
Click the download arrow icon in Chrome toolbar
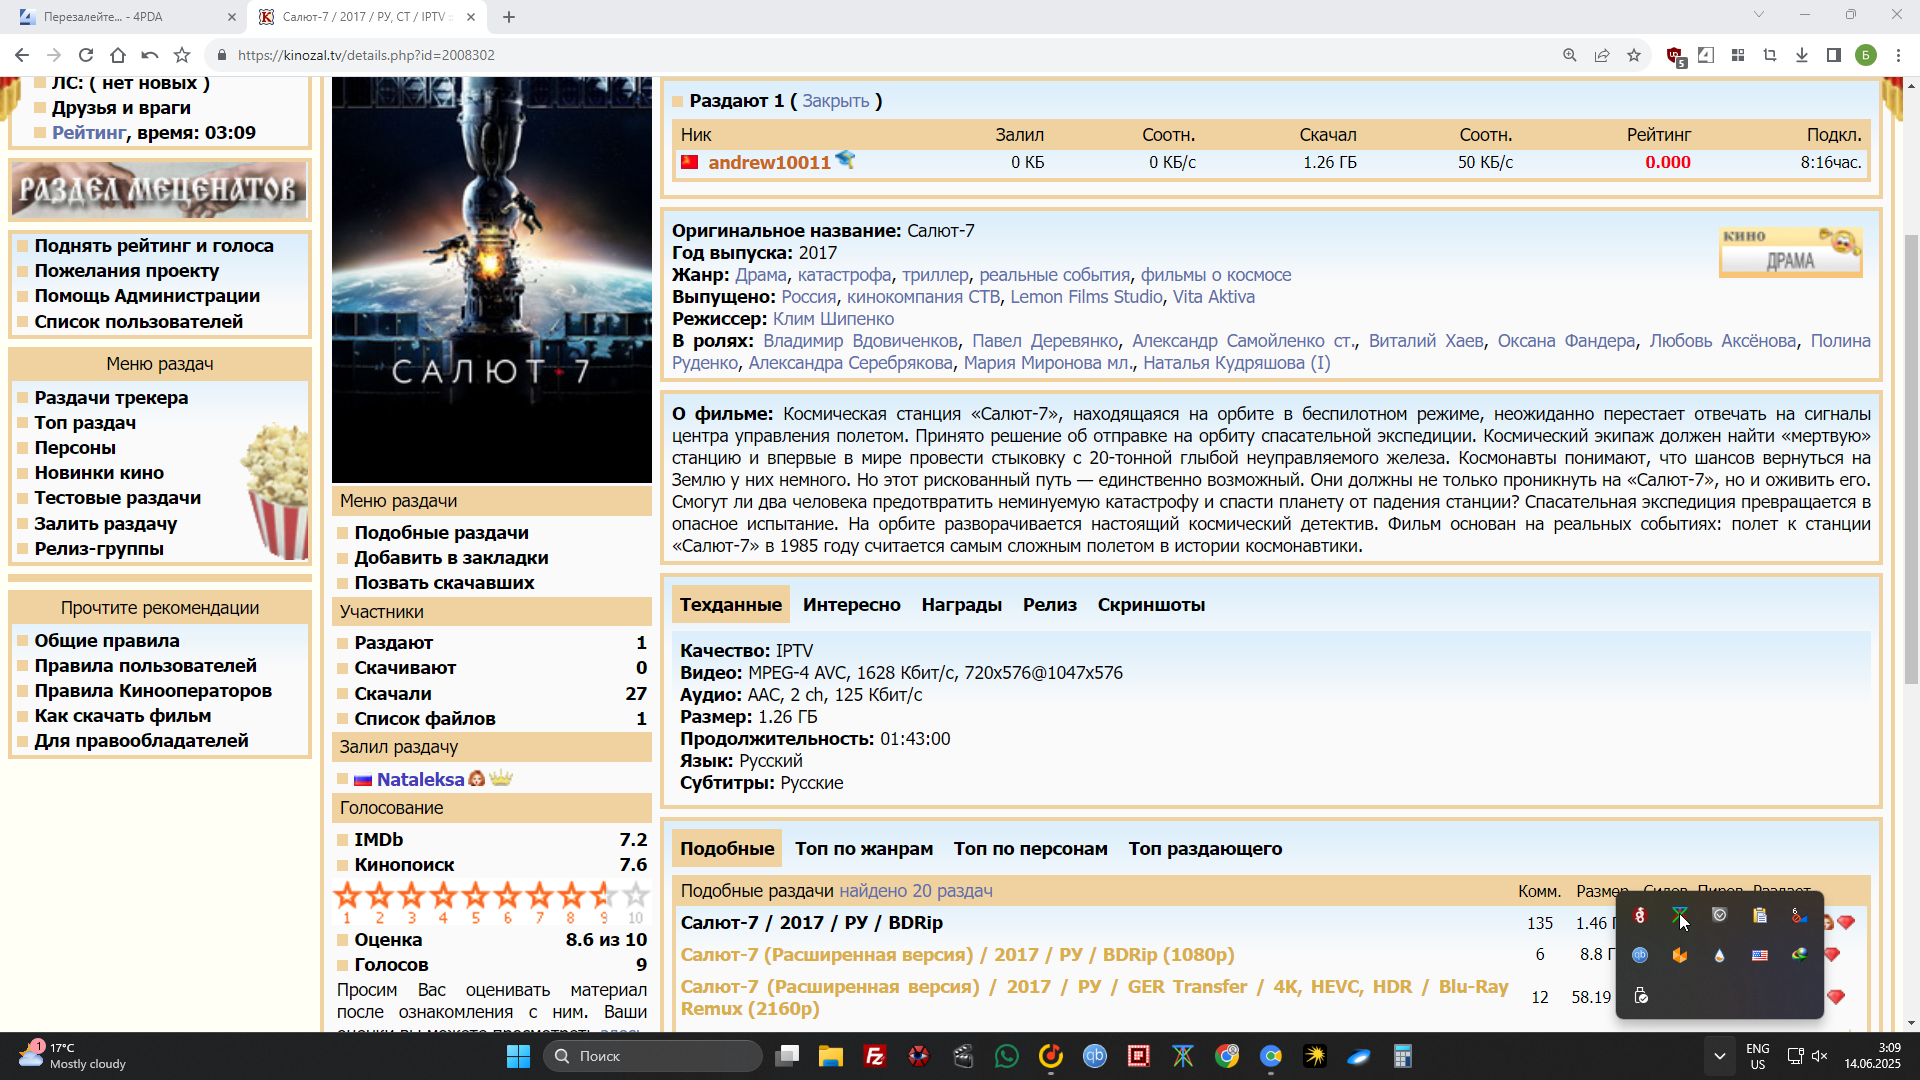[x=1802, y=55]
